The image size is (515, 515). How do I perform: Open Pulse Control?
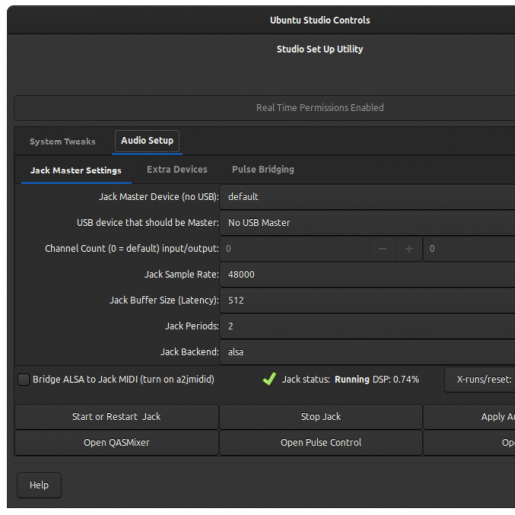click(321, 443)
